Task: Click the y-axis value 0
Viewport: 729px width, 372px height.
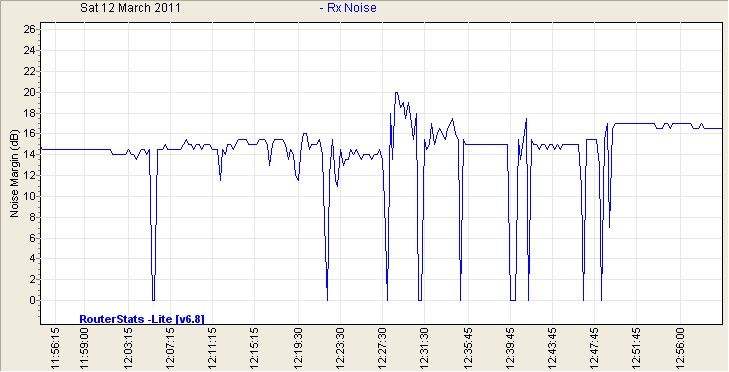Action: tap(32, 300)
